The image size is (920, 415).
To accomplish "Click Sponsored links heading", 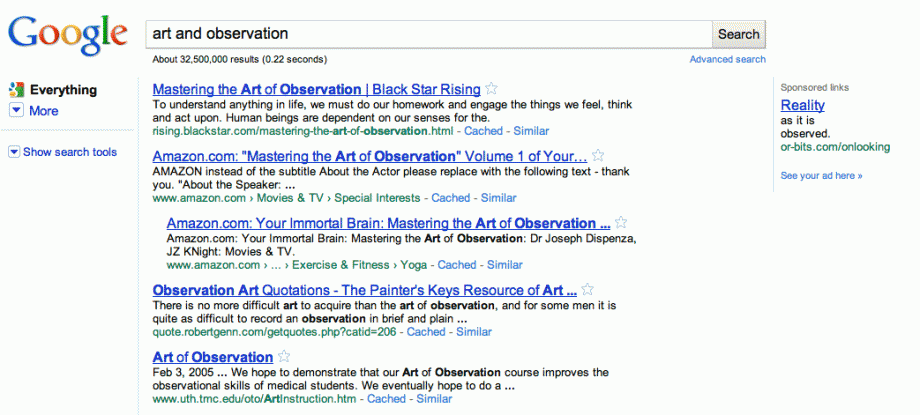I will [814, 87].
